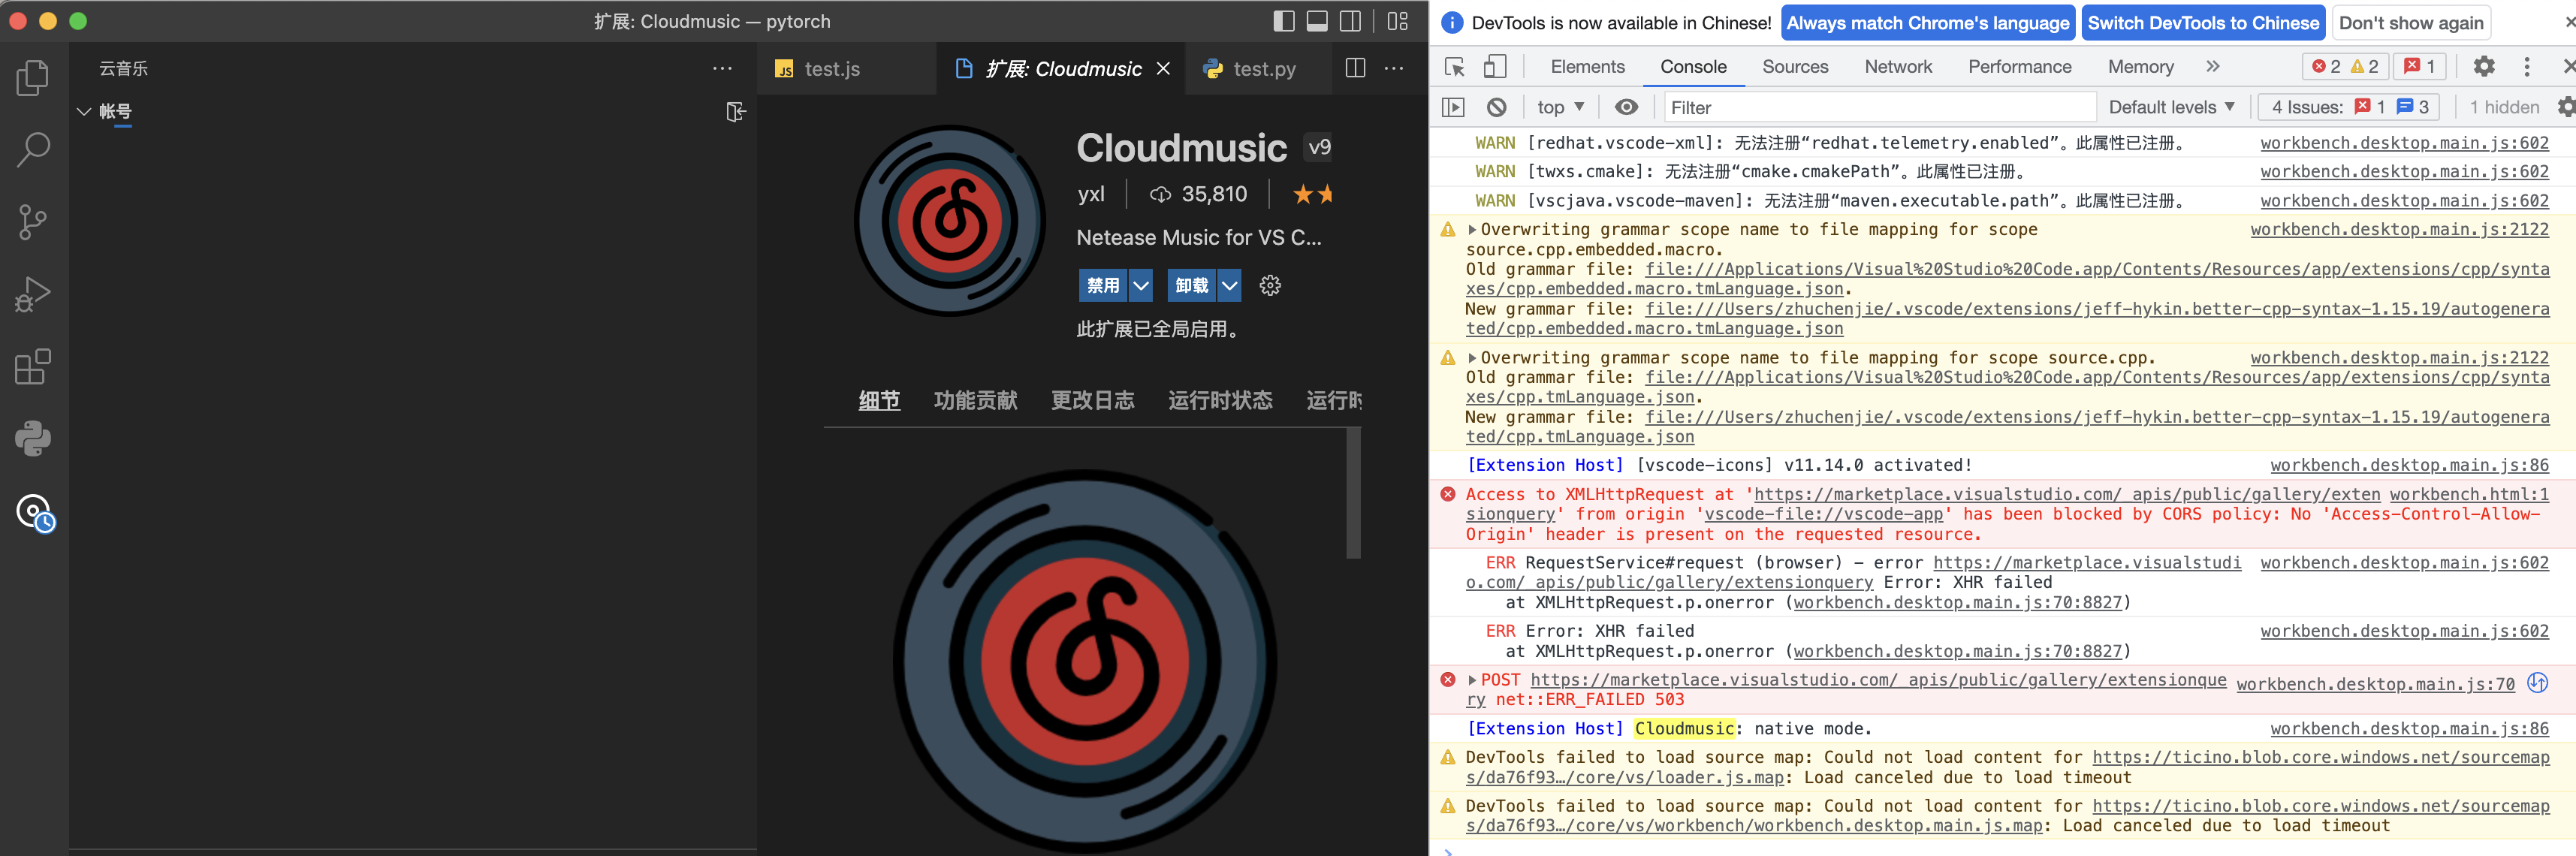Expand first Overwriting grammar scope warning
This screenshot has width=2576, height=856.
(x=1472, y=230)
